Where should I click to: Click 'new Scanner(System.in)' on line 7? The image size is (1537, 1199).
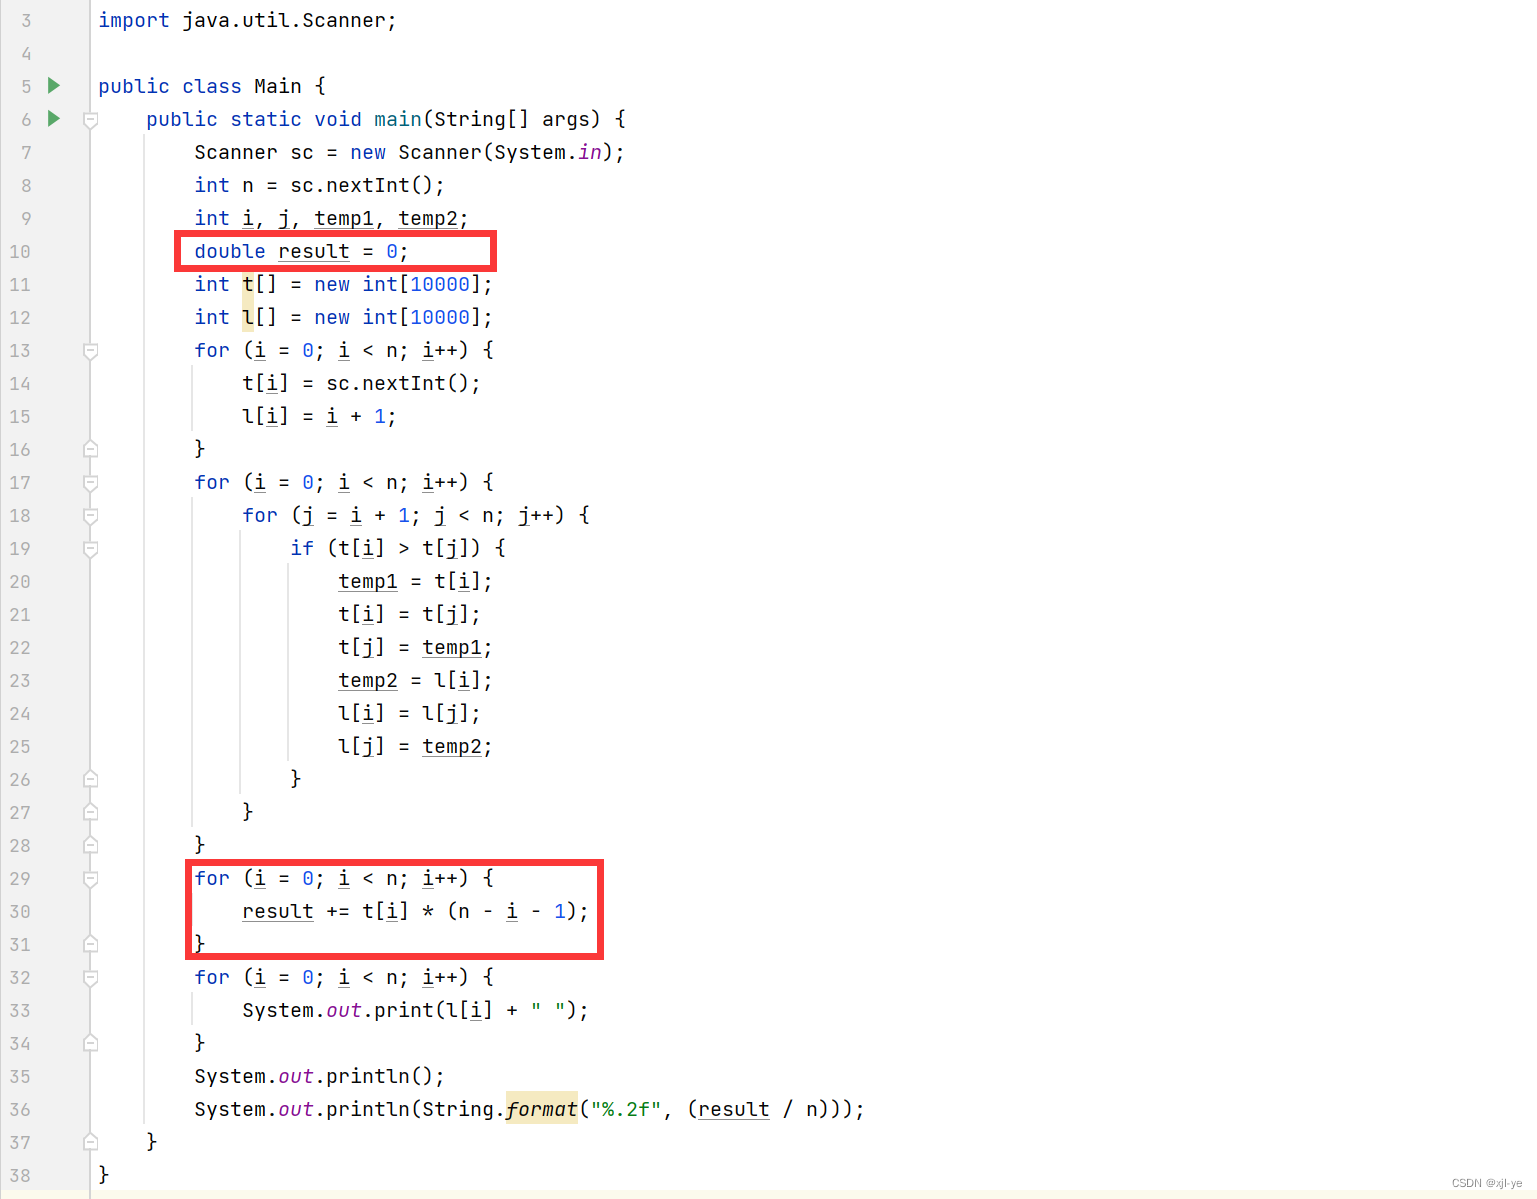tap(481, 152)
